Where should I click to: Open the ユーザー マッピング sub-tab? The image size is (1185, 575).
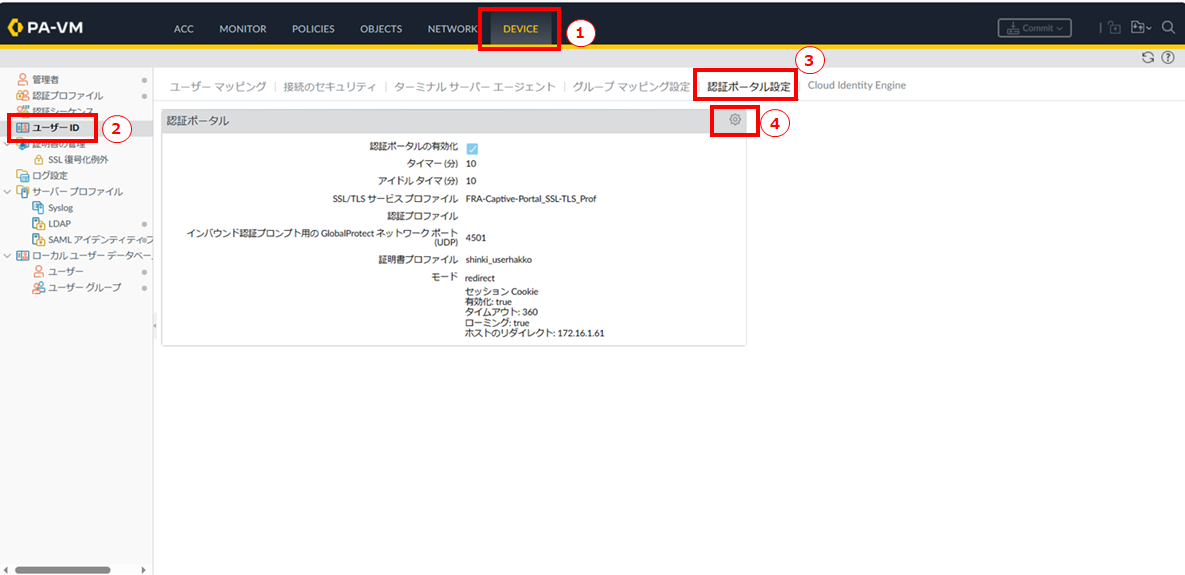[x=218, y=86]
